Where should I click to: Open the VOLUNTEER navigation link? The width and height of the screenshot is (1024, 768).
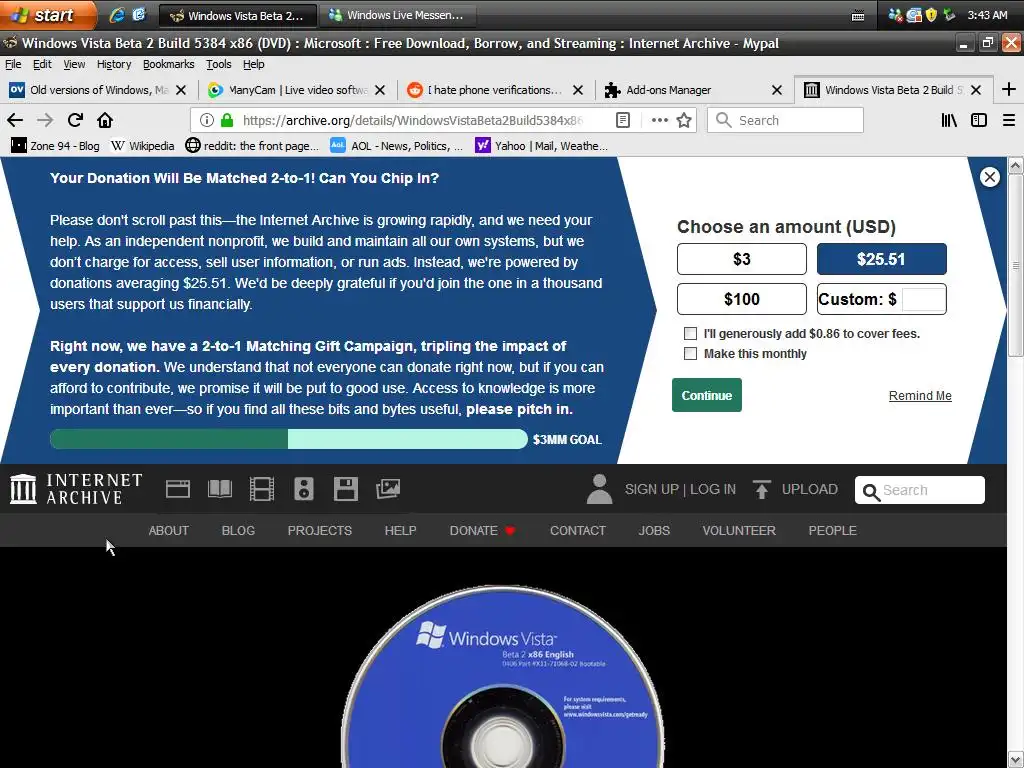[739, 530]
